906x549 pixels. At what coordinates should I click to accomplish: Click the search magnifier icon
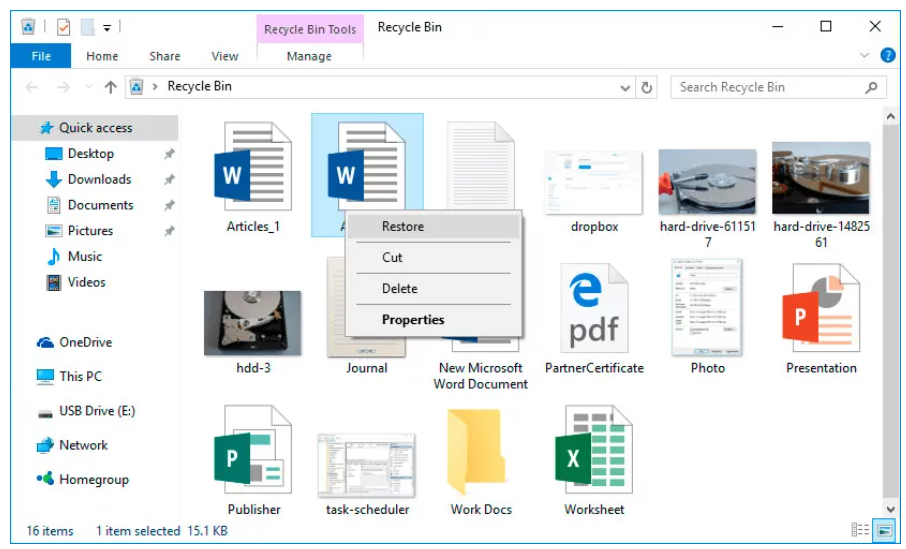[871, 87]
